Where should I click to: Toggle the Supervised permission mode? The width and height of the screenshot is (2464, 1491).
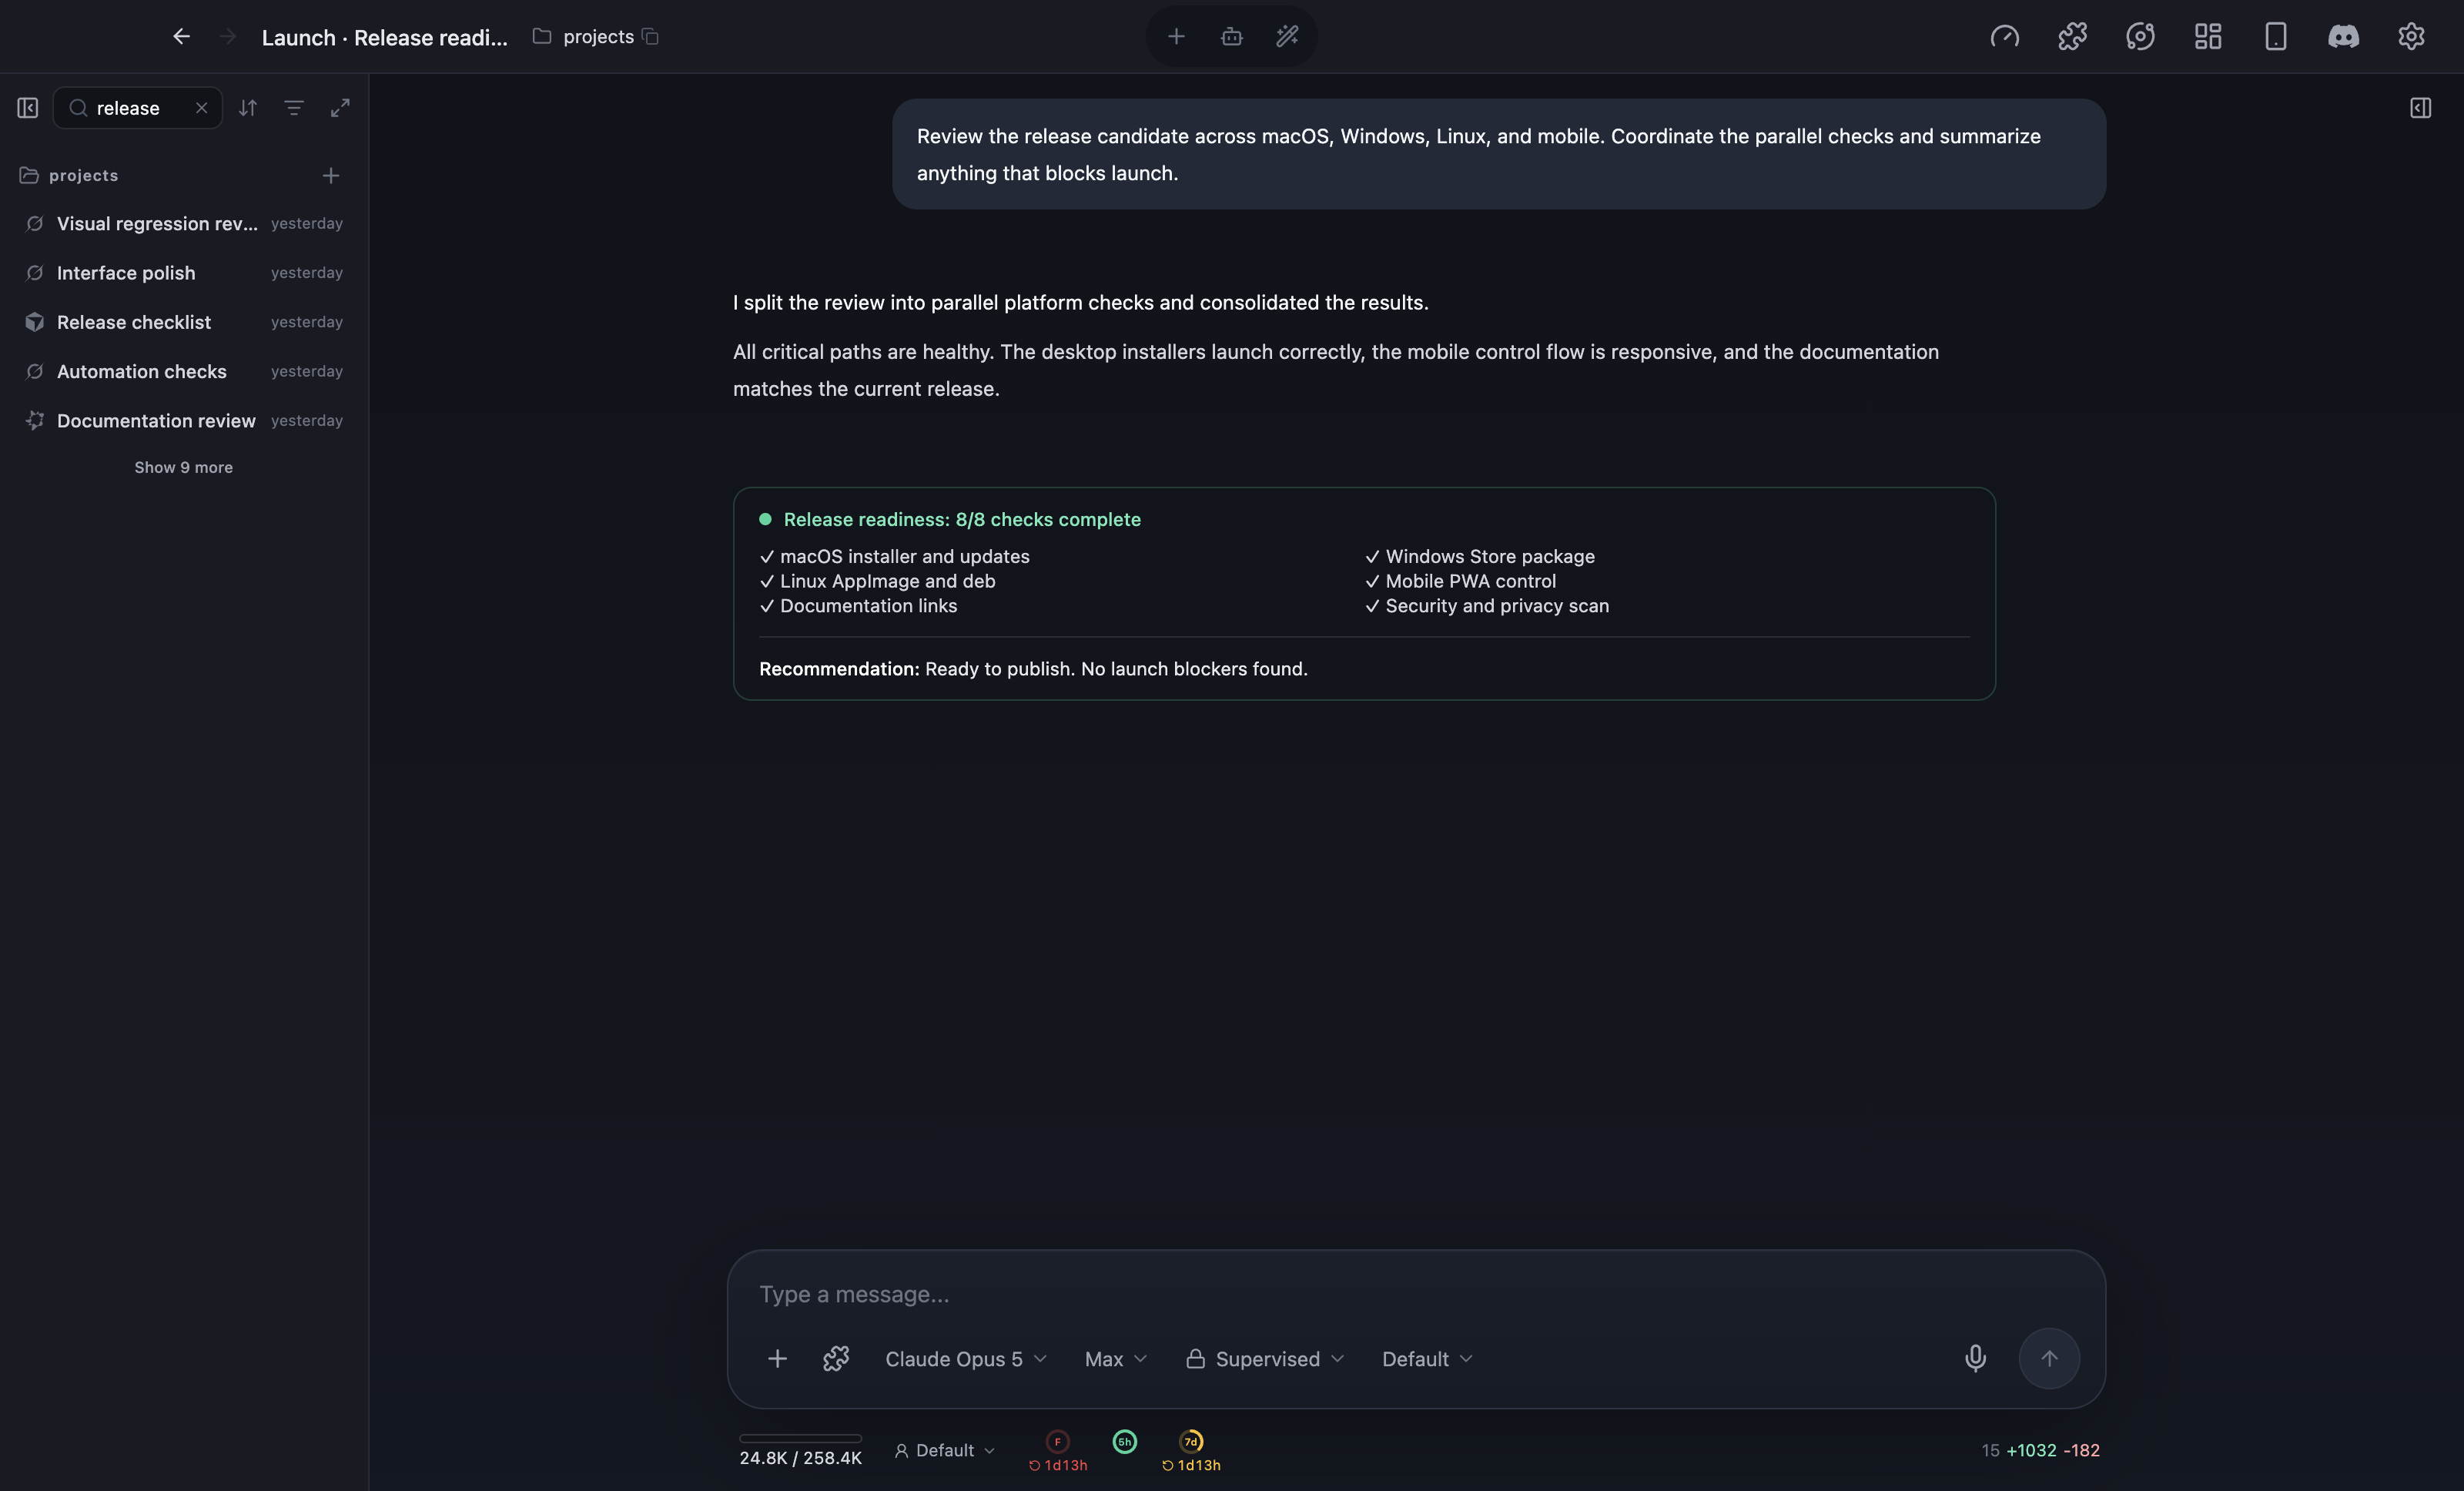[x=1265, y=1359]
